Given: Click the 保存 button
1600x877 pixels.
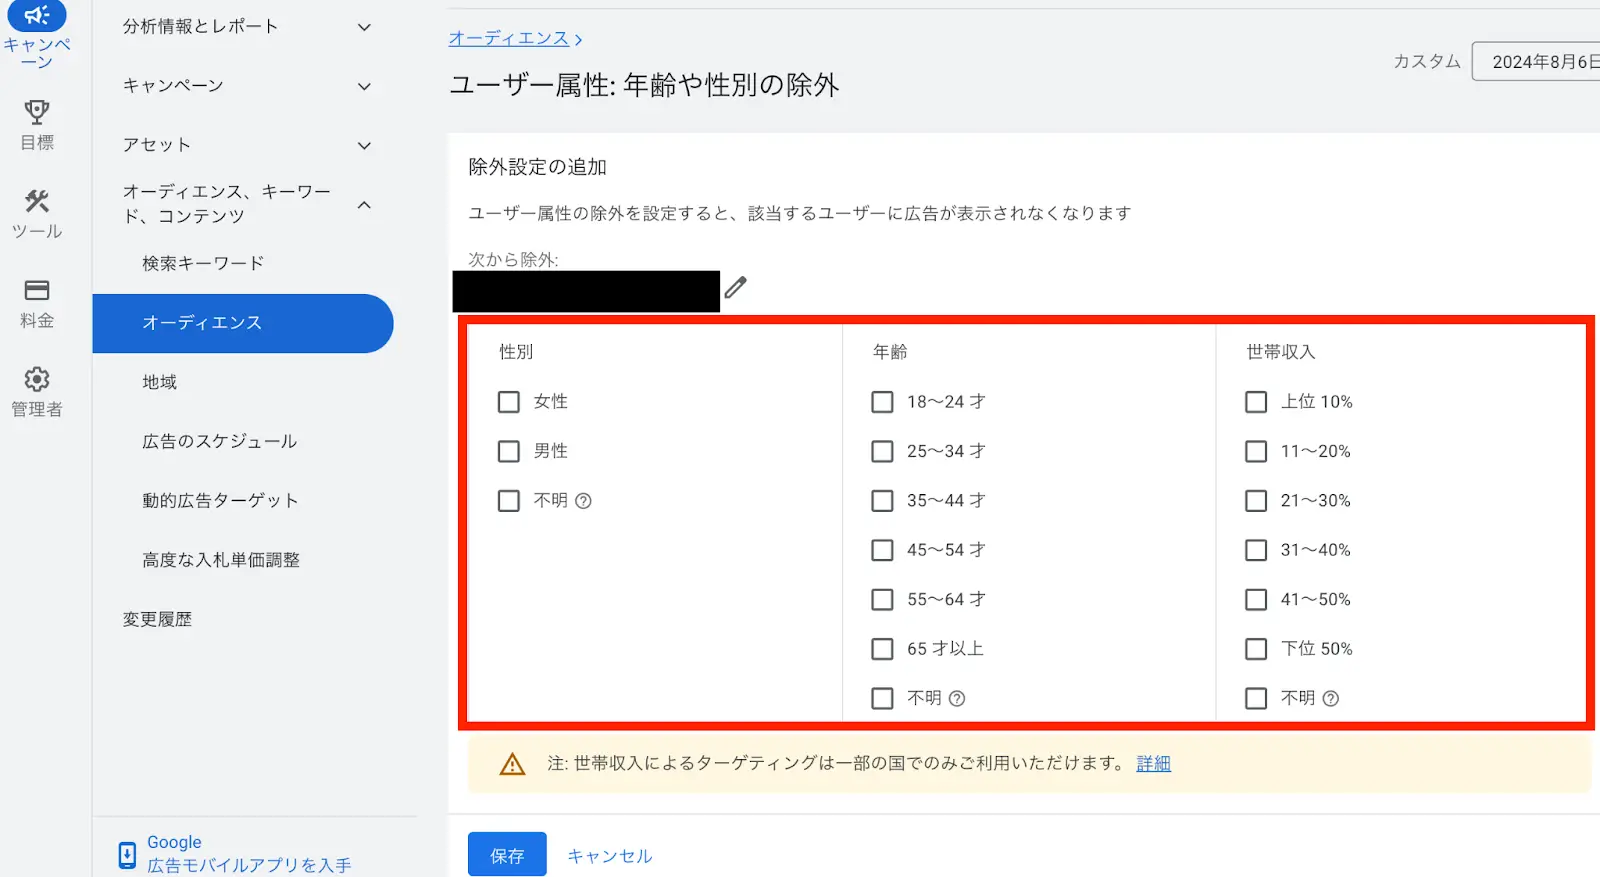Looking at the screenshot, I should (x=507, y=855).
